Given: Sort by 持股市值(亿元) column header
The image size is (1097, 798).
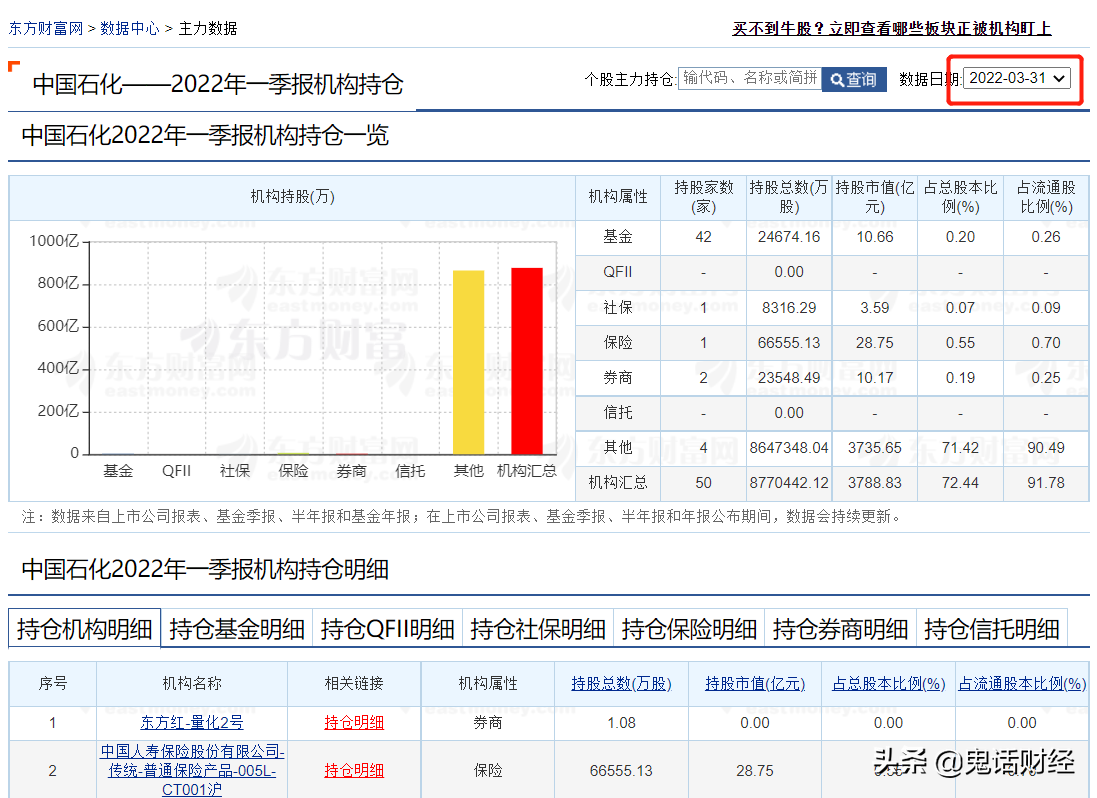Looking at the screenshot, I should point(755,683).
